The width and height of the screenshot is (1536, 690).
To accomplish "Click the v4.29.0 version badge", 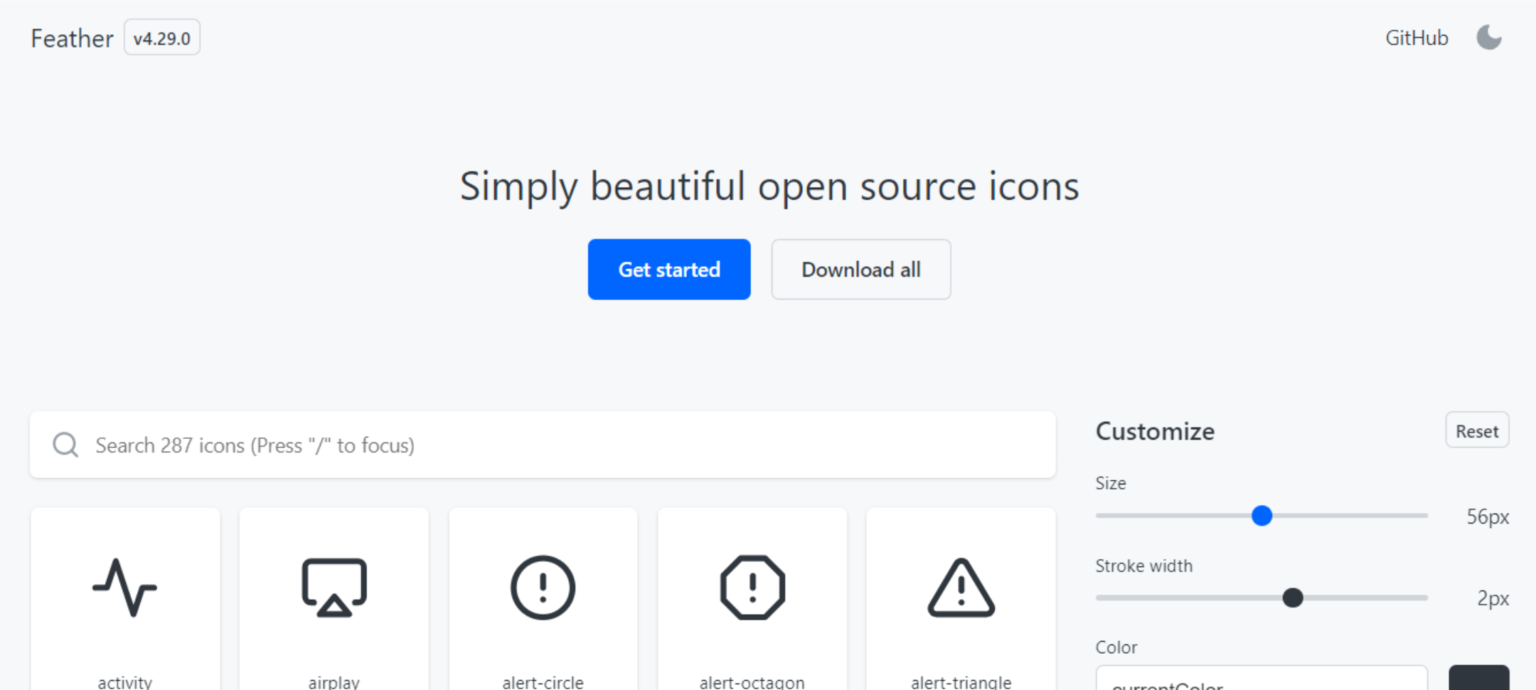I will point(161,37).
